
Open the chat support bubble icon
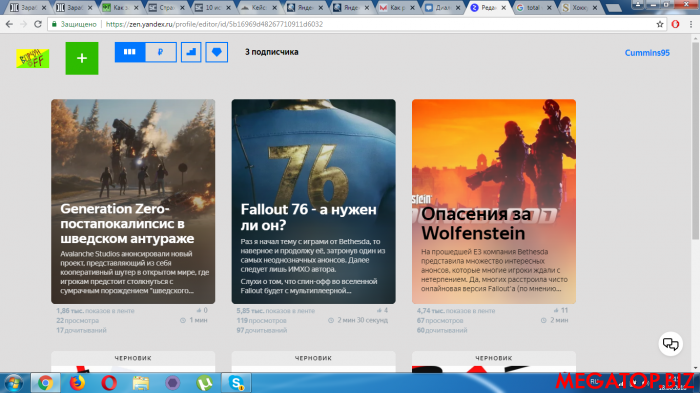(671, 343)
